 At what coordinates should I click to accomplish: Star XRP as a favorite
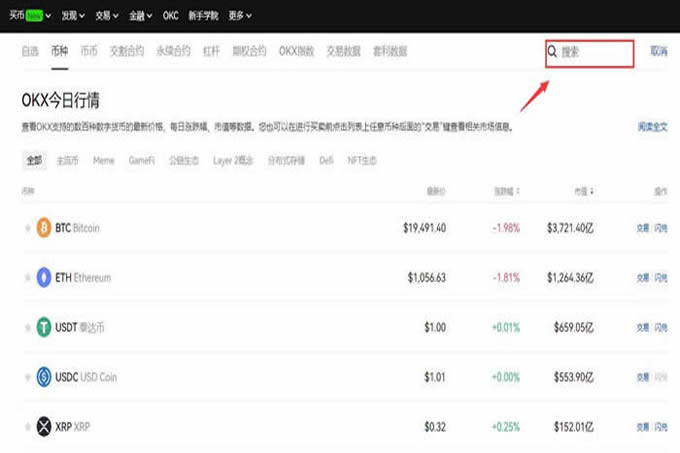(27, 426)
